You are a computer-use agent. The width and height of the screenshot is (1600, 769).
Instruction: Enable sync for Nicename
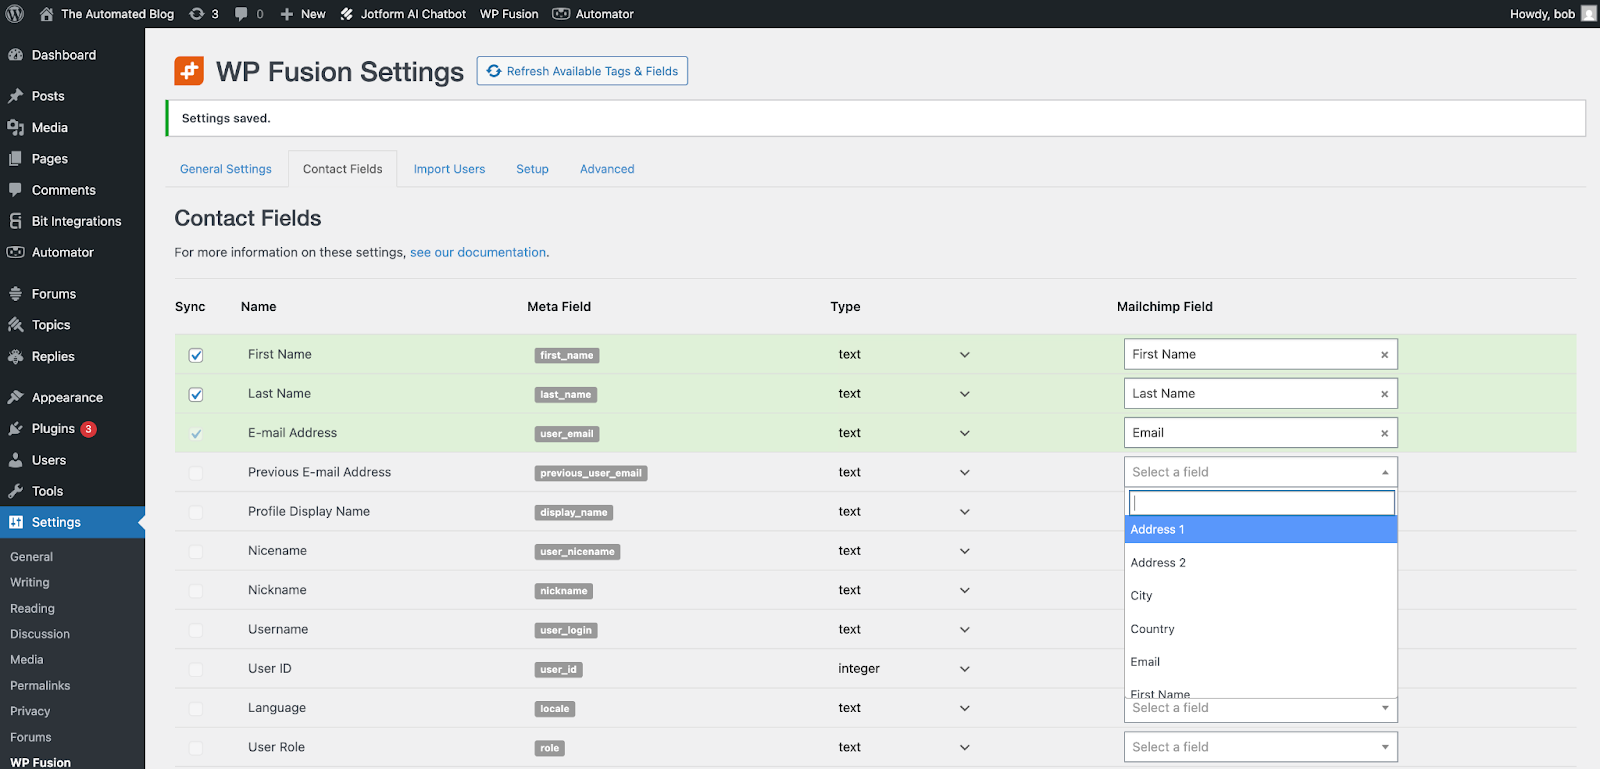pyautogui.click(x=196, y=551)
